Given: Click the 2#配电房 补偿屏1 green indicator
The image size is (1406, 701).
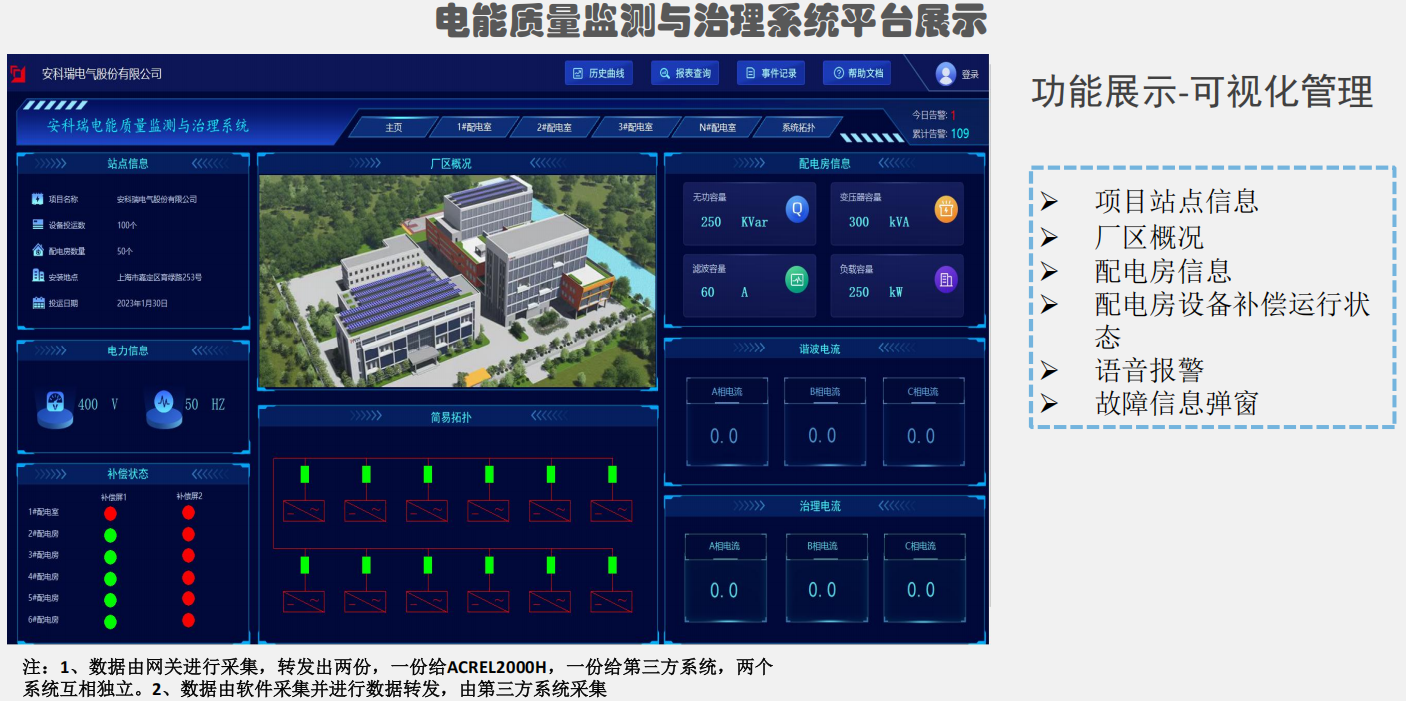Looking at the screenshot, I should click(x=110, y=535).
